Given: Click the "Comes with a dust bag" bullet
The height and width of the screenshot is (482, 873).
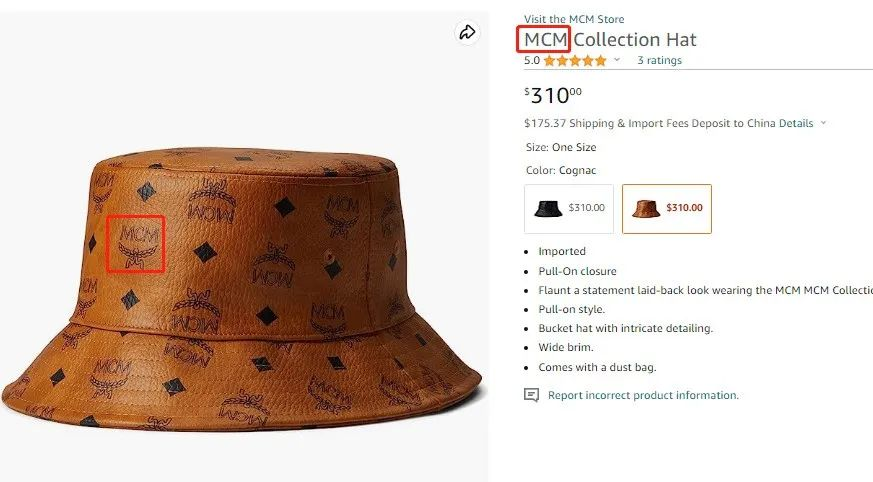Looking at the screenshot, I should 597,367.
